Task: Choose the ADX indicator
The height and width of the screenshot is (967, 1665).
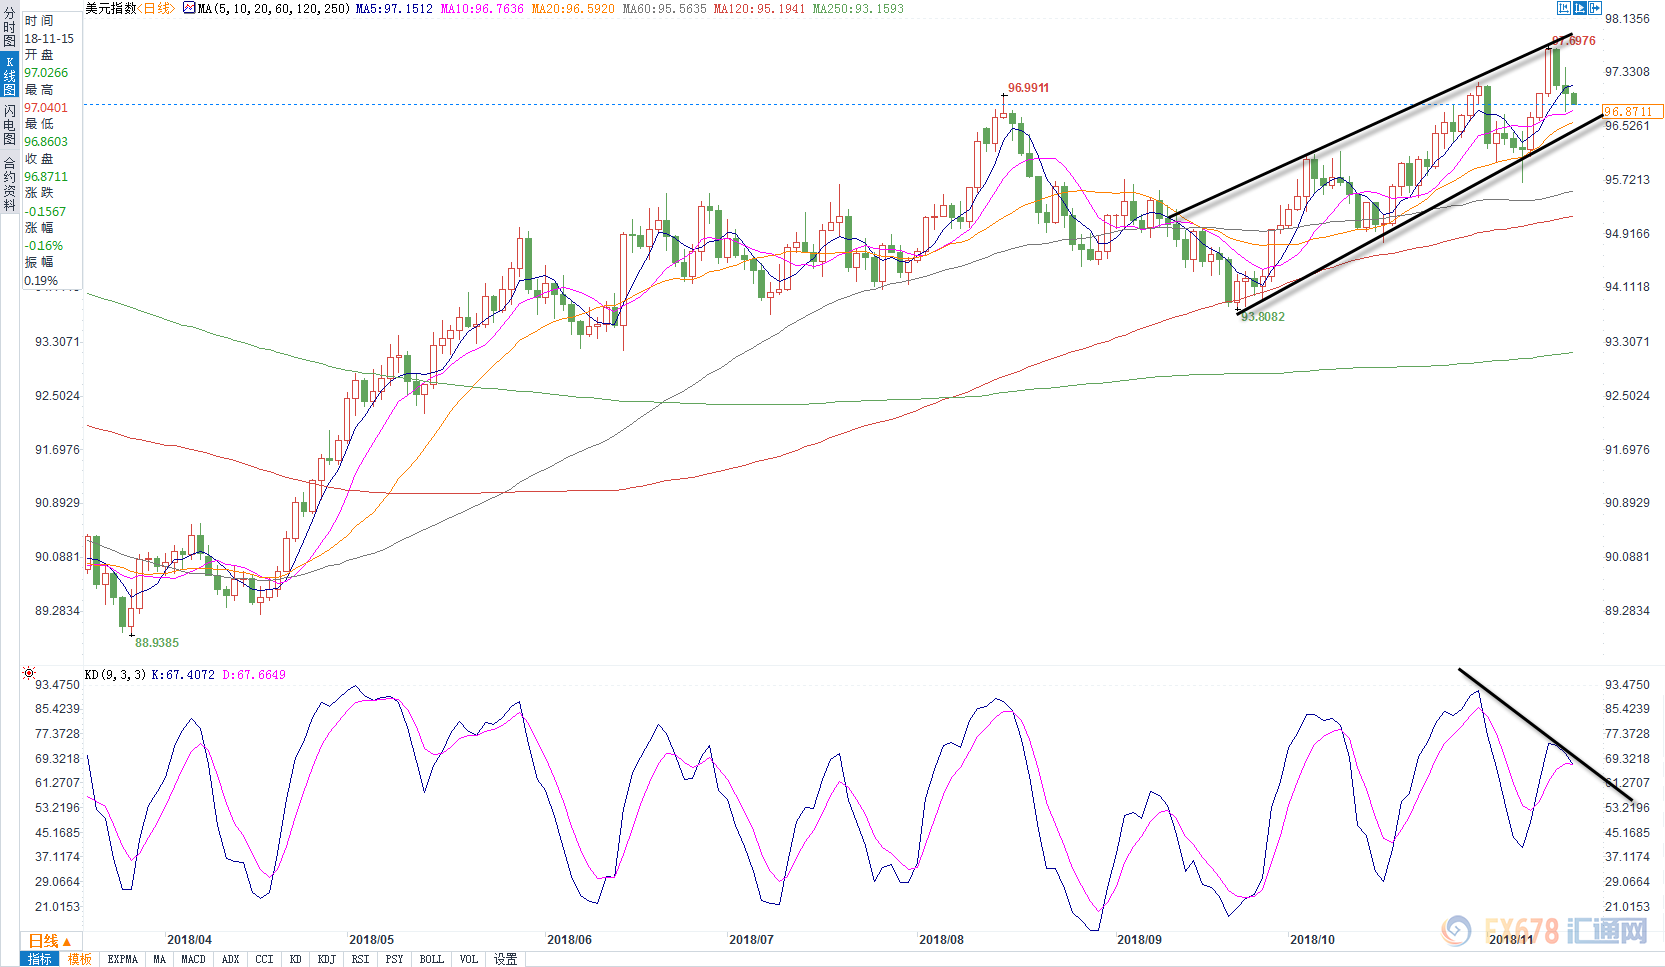Action: [x=231, y=959]
